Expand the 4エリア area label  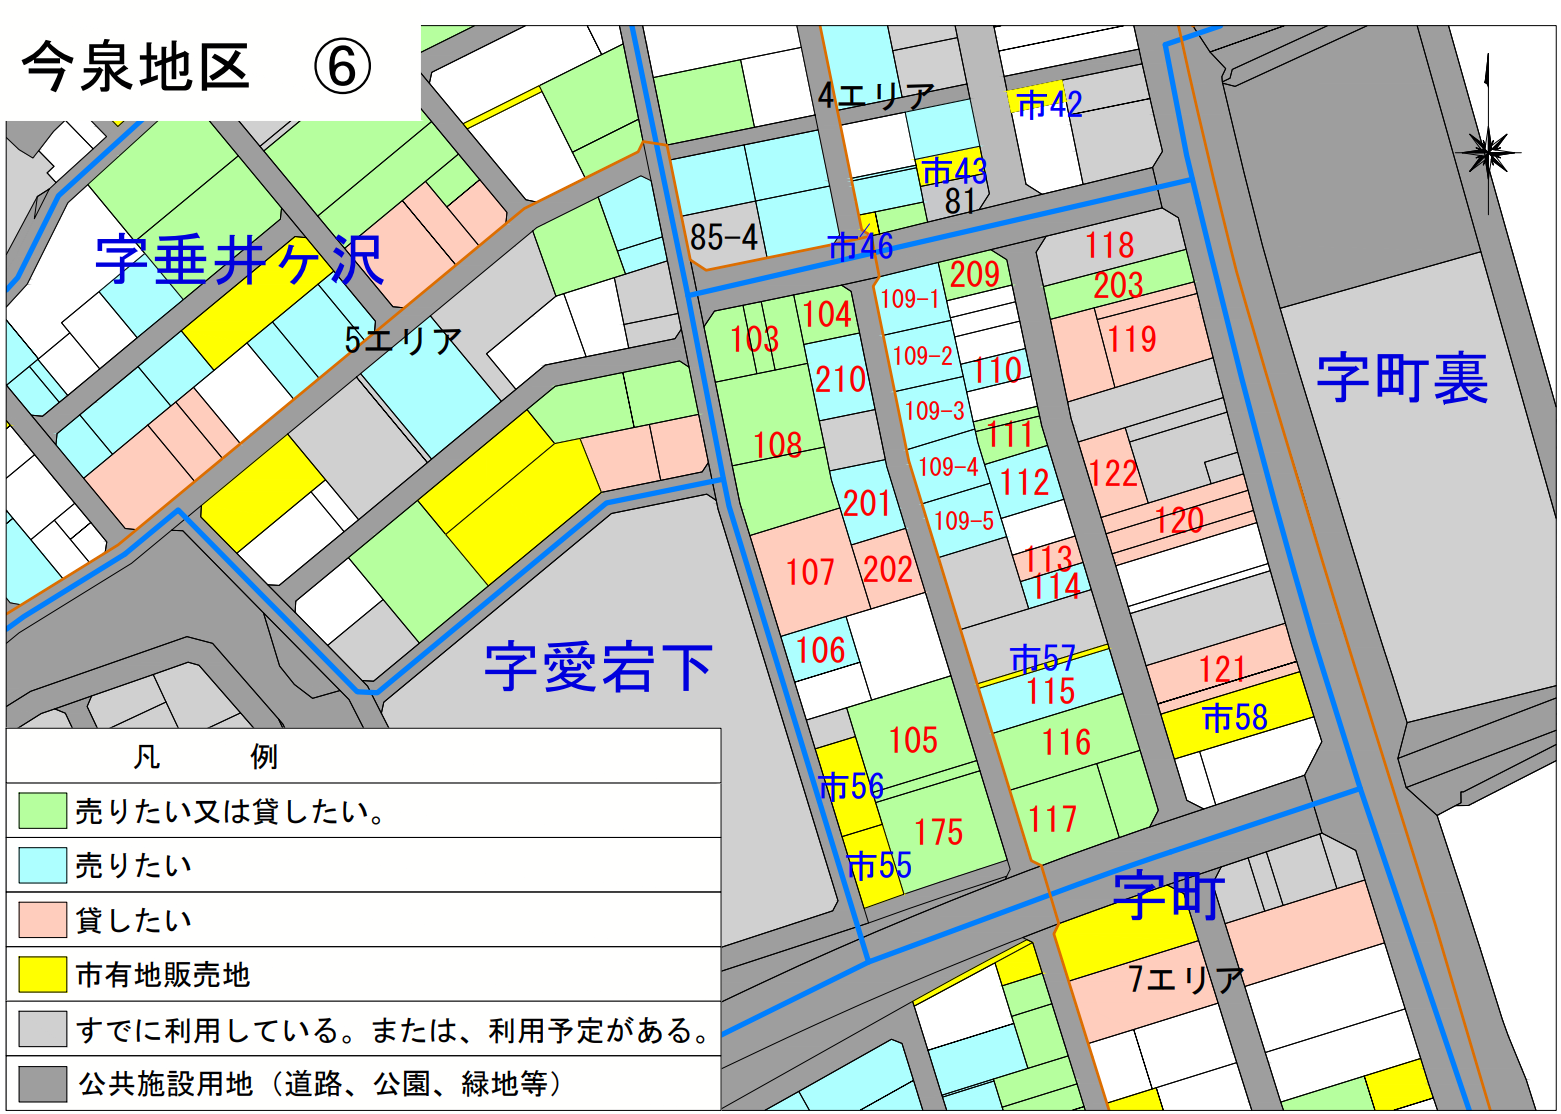click(x=875, y=95)
